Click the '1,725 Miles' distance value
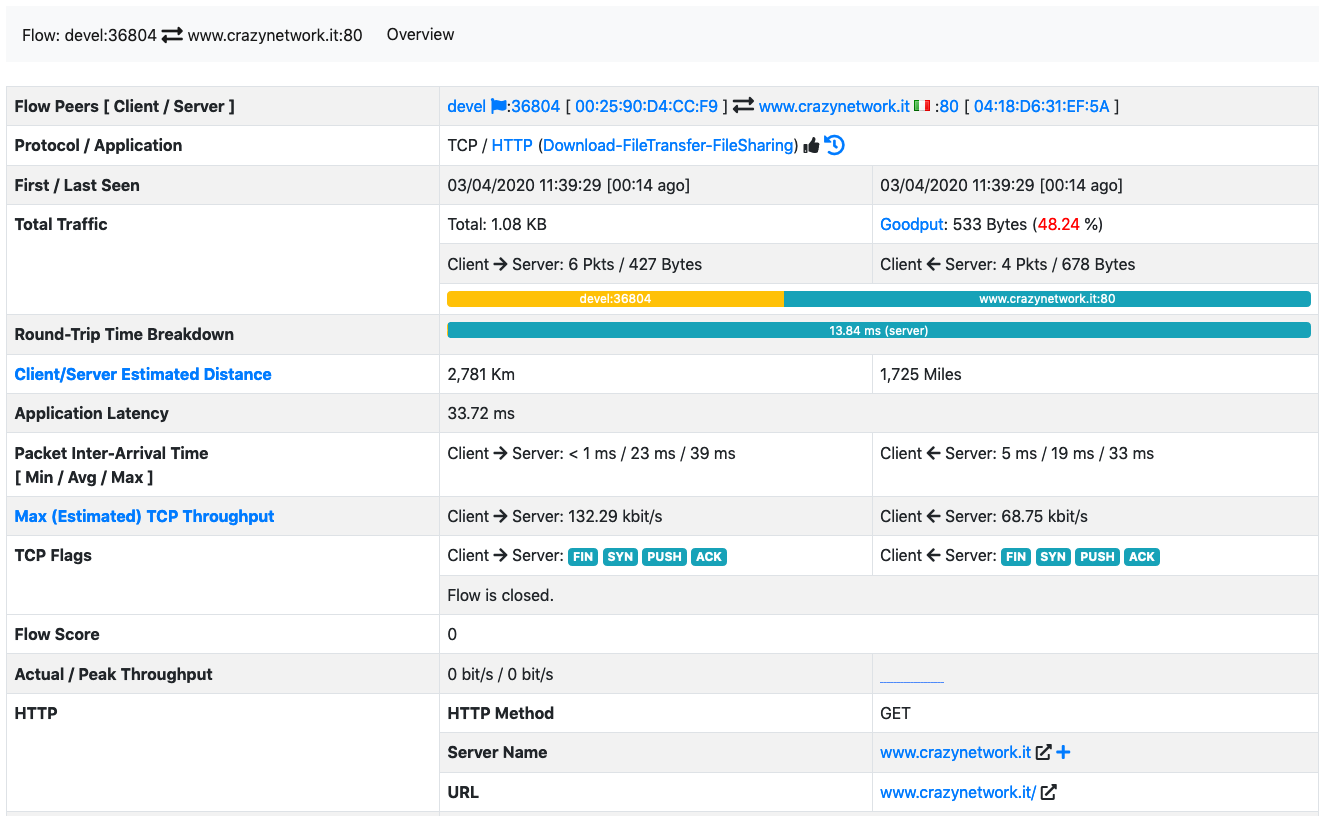Screen dimensions: 1324x816 click(921, 374)
